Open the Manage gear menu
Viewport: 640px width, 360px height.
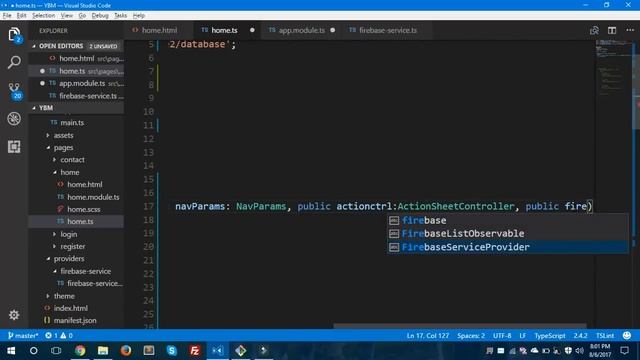(14, 315)
